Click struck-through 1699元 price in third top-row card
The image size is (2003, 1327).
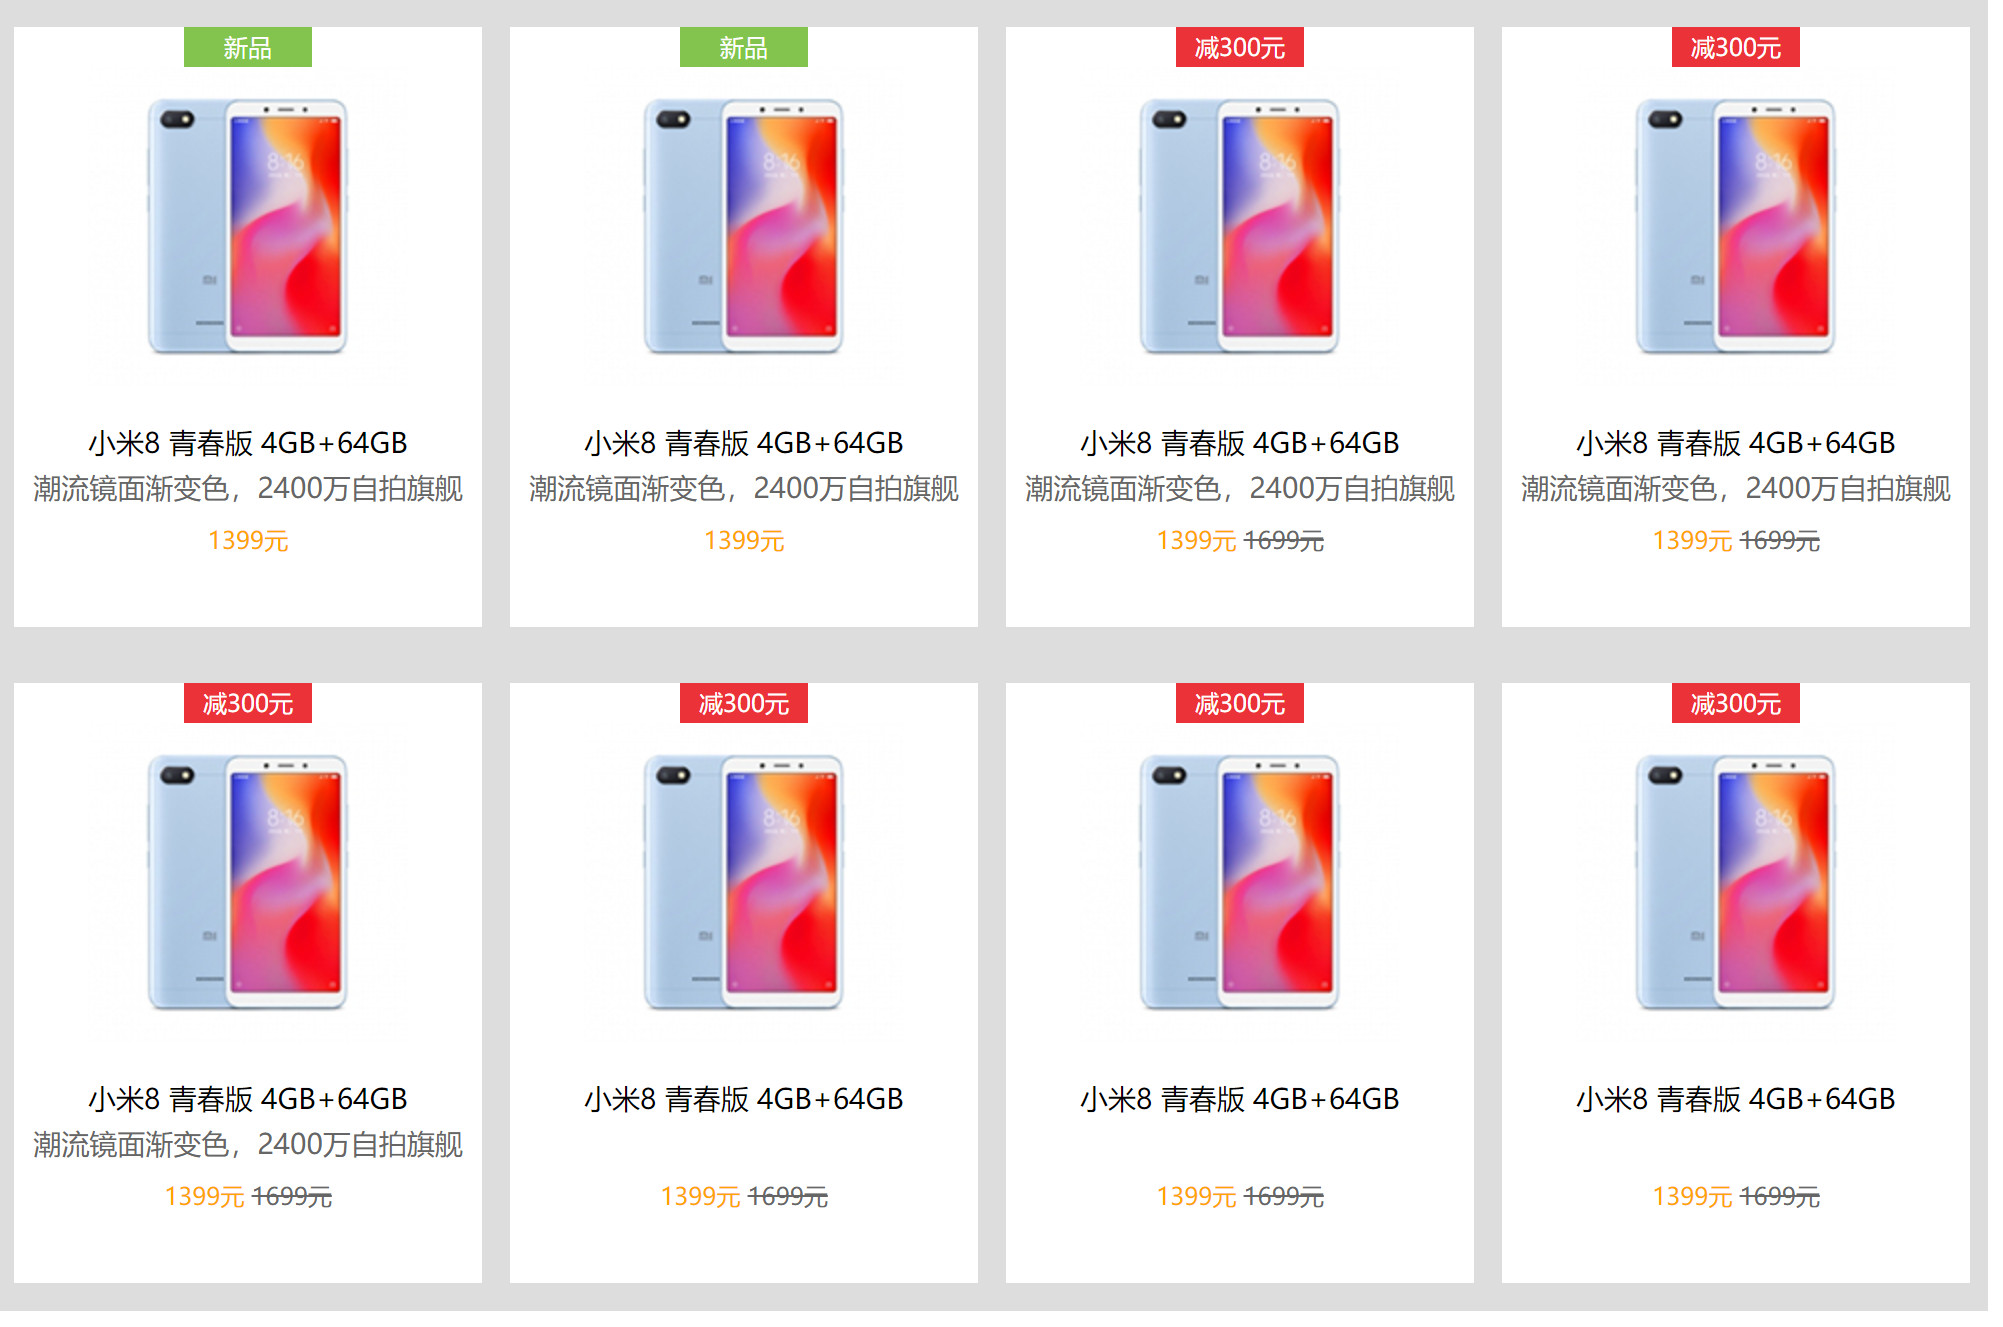click(x=1283, y=540)
